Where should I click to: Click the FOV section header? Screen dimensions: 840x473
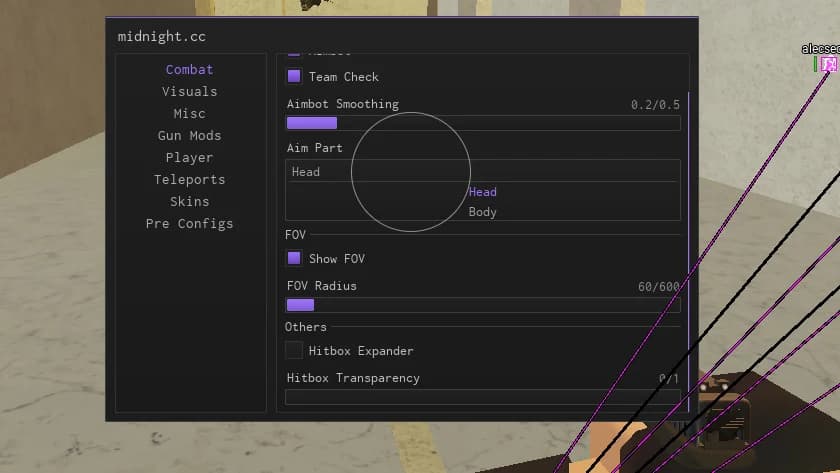tap(295, 235)
